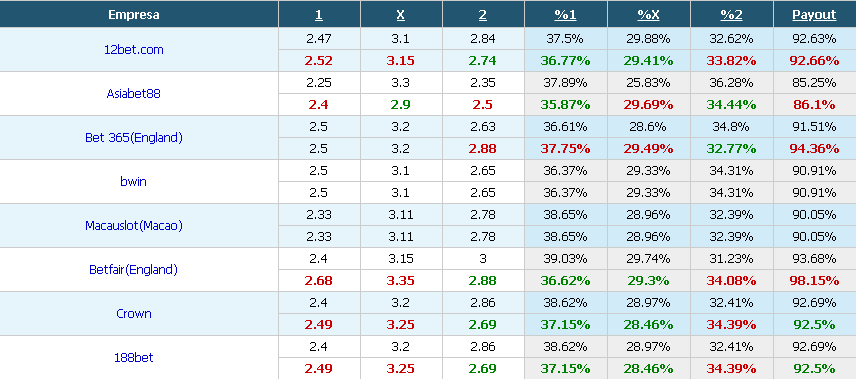
Task: Open the bwin bookmaker link
Action: click(134, 182)
